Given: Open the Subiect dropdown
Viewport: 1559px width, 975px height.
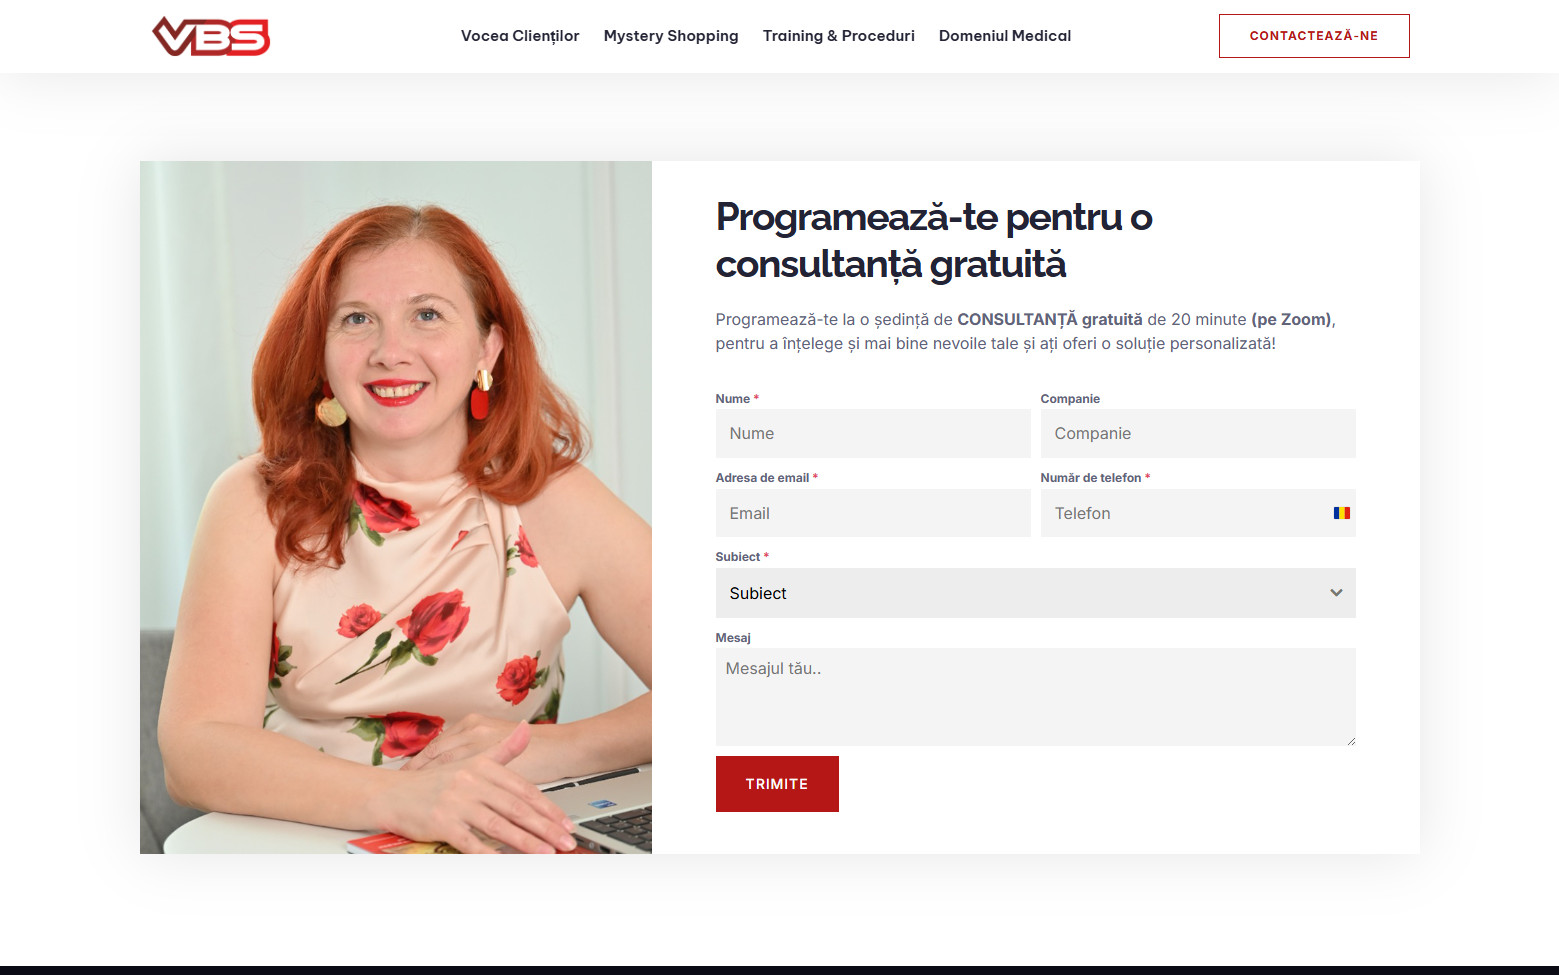Looking at the screenshot, I should pos(1035,593).
